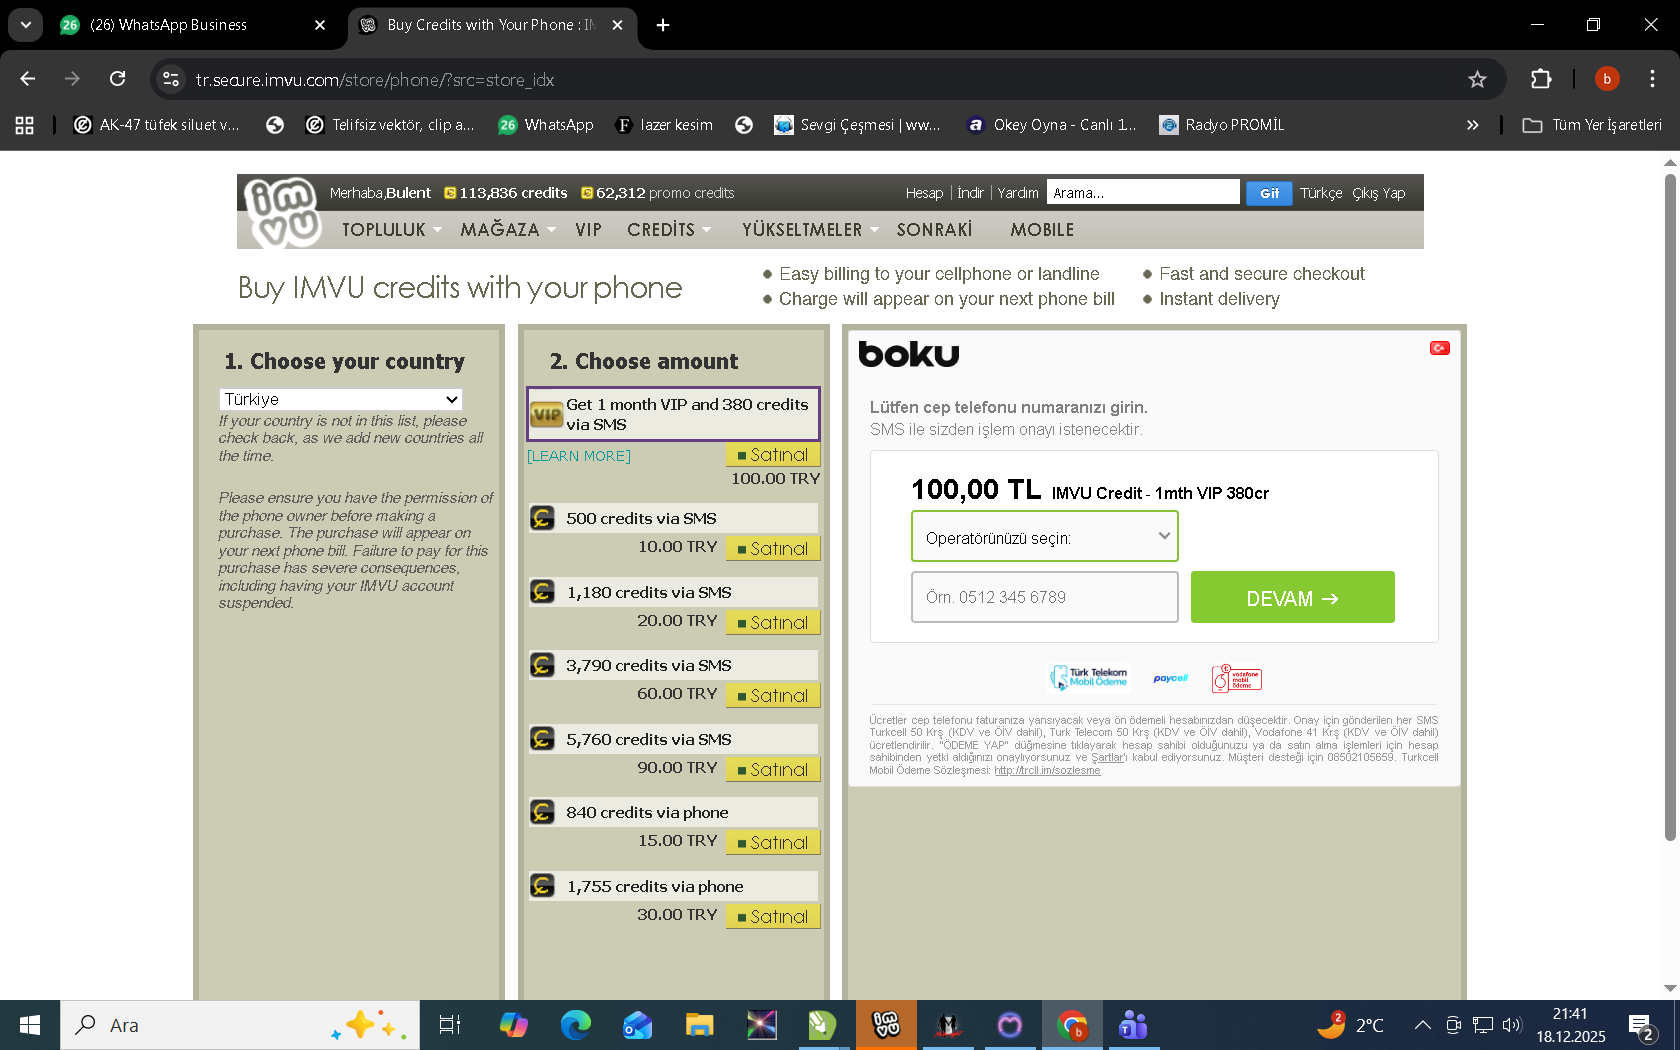Open the Chrome three-dot menu
The height and width of the screenshot is (1050, 1680).
(1652, 79)
